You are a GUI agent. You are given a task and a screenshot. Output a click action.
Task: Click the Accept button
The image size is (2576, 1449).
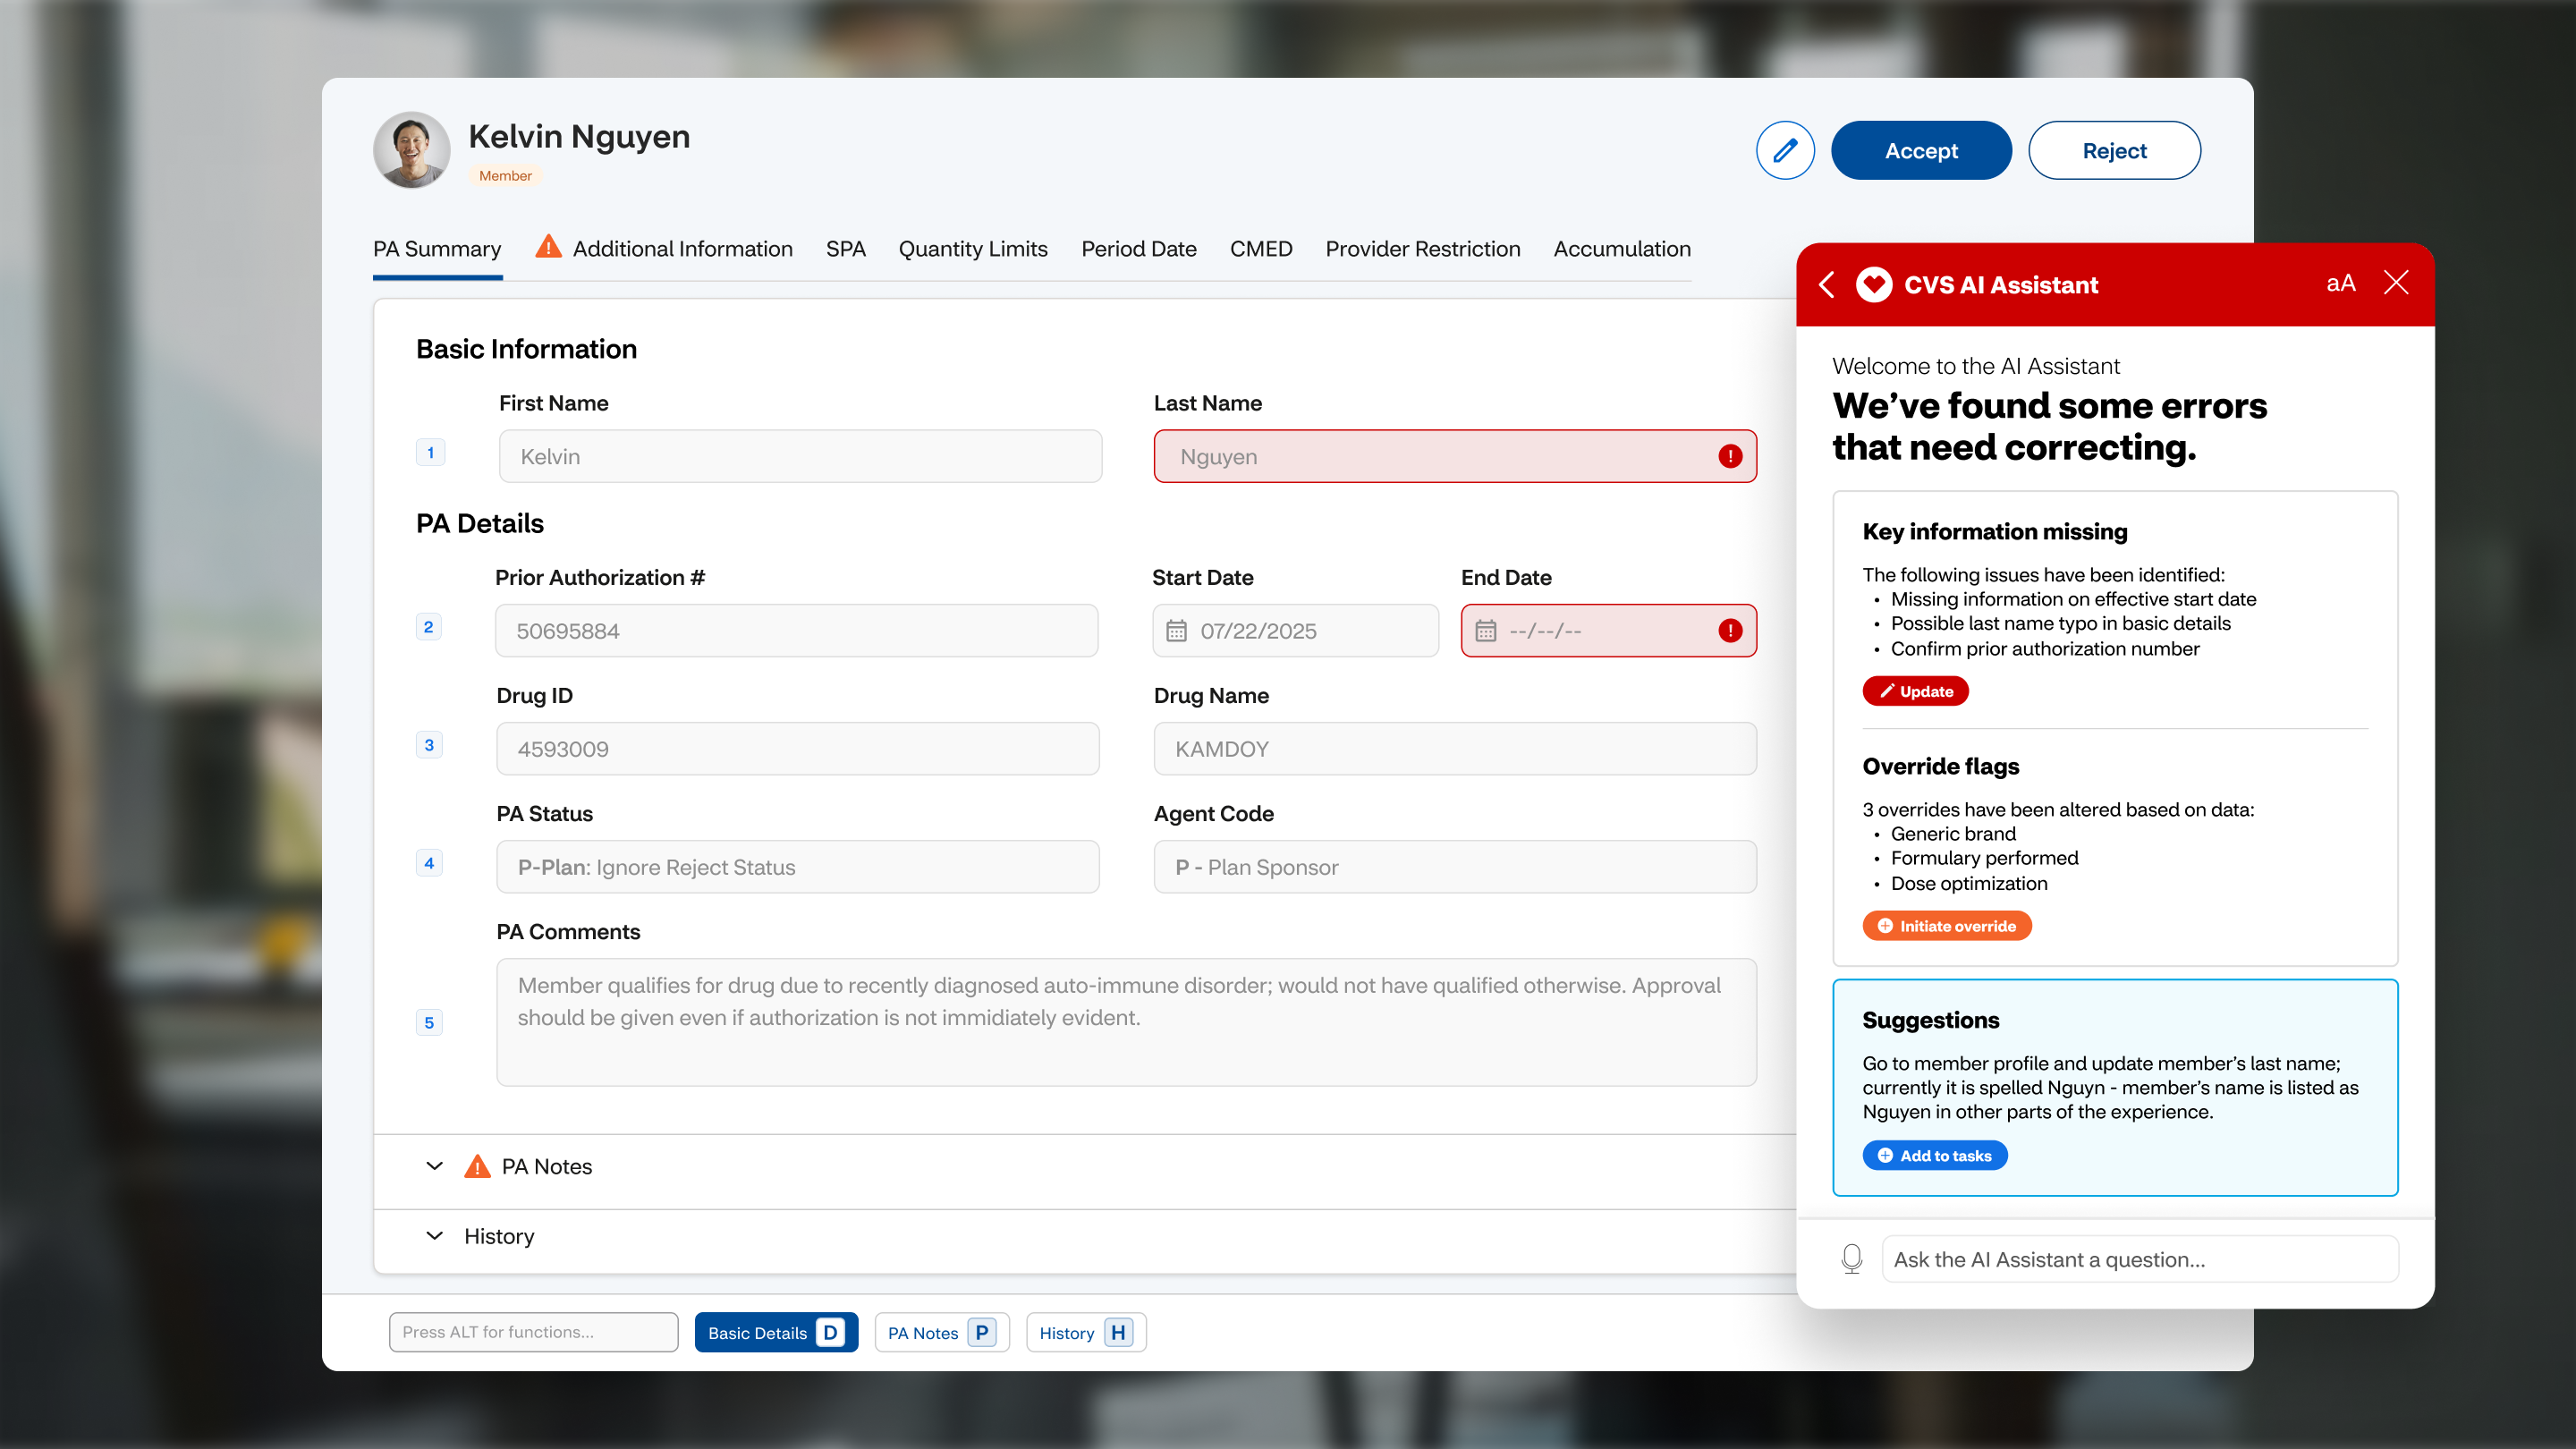point(1921,151)
